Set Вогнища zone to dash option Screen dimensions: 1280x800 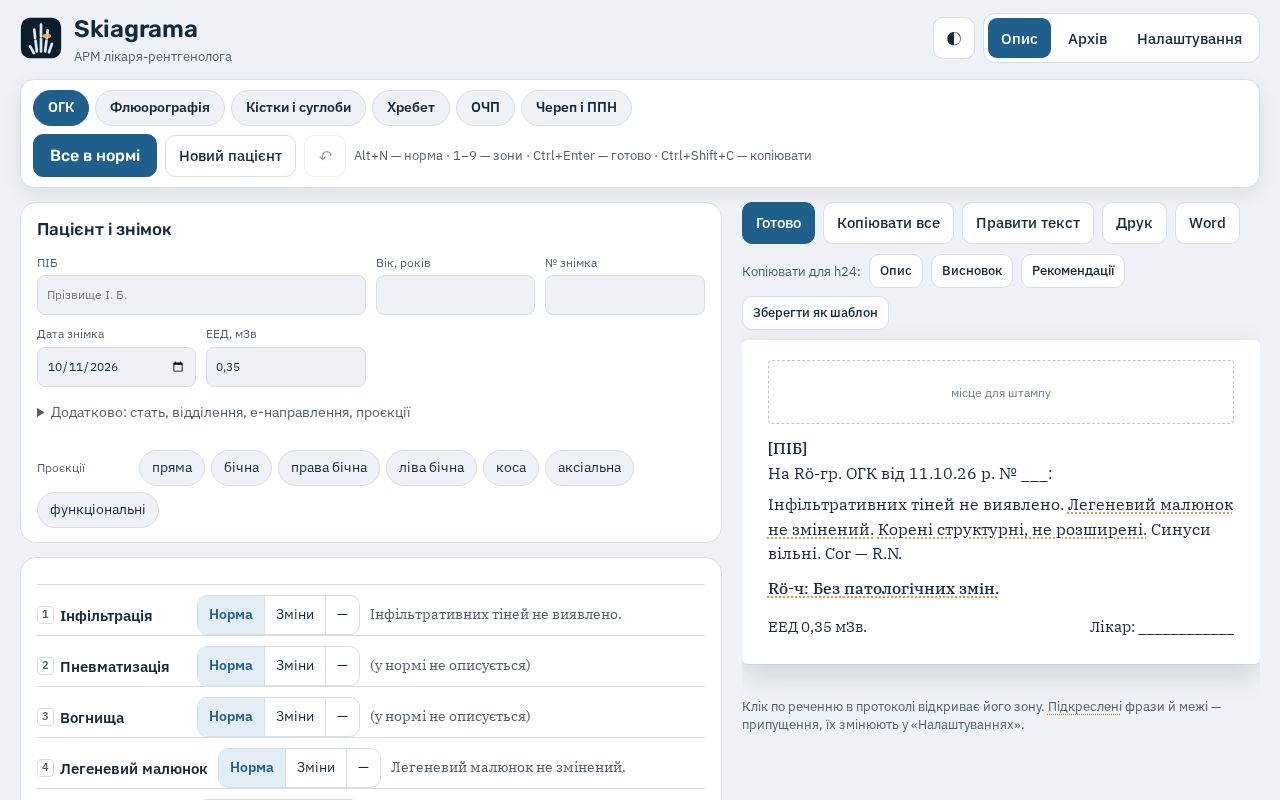click(x=342, y=716)
